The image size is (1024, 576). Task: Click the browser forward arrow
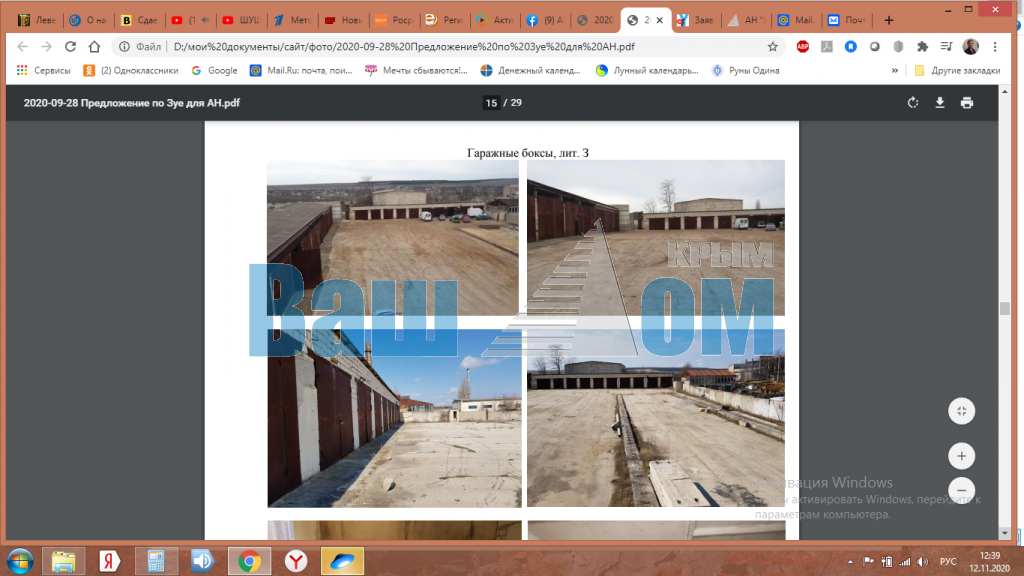pyautogui.click(x=46, y=46)
